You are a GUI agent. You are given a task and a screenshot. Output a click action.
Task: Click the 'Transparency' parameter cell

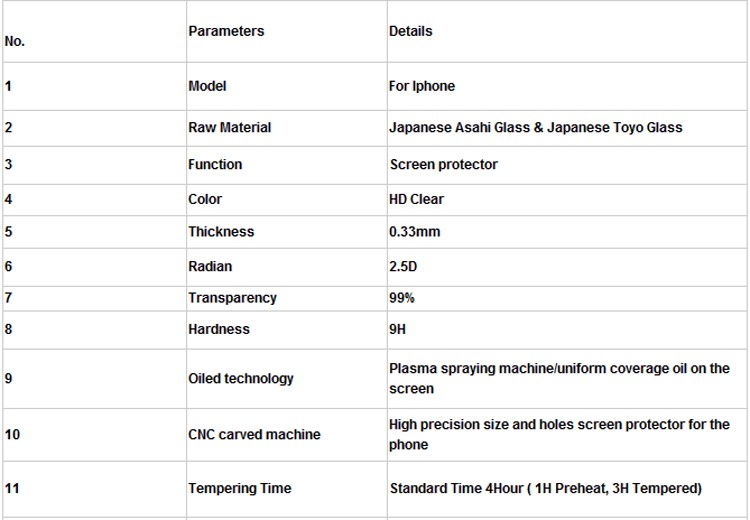click(232, 297)
